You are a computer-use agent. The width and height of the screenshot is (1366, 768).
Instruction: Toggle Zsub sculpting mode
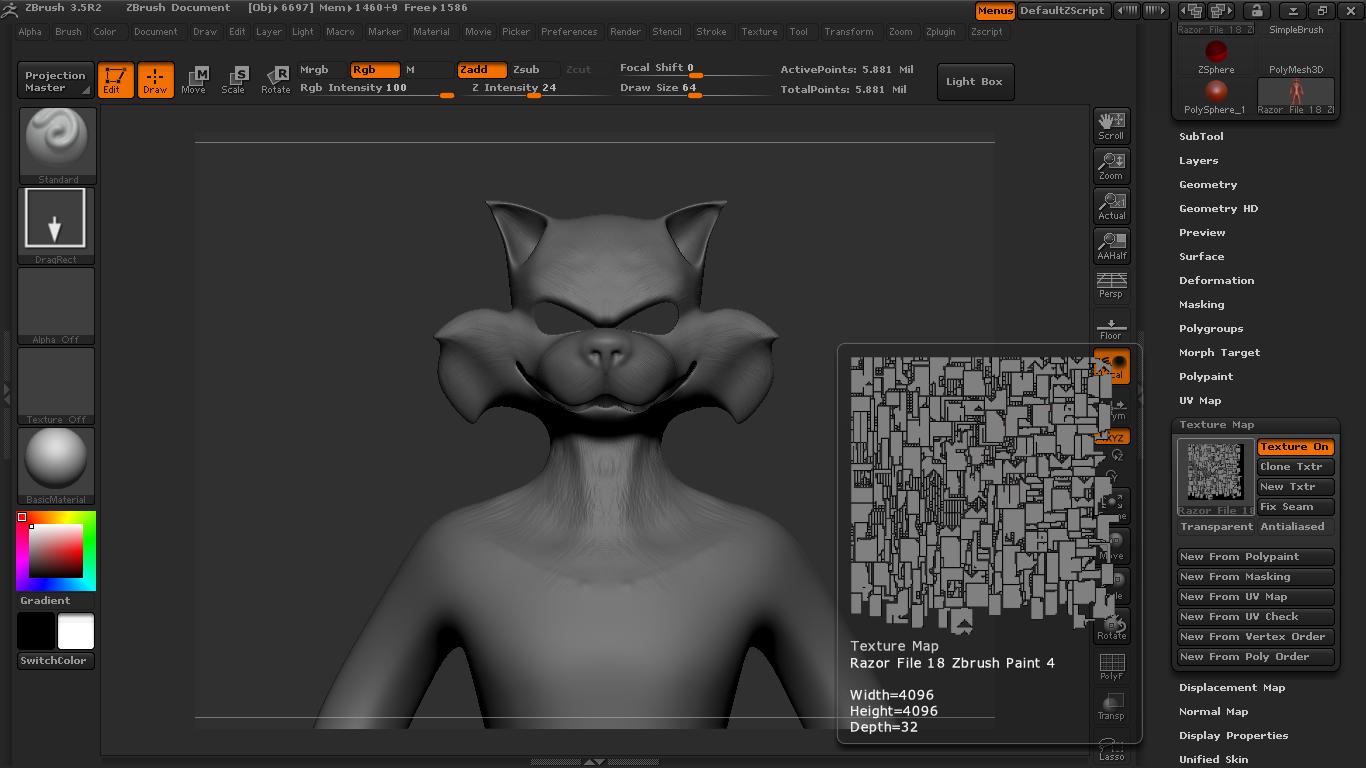pos(533,70)
